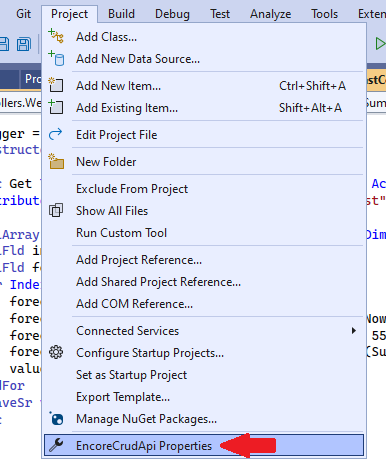Click the Add Class icon
The image size is (386, 471).
(56, 36)
